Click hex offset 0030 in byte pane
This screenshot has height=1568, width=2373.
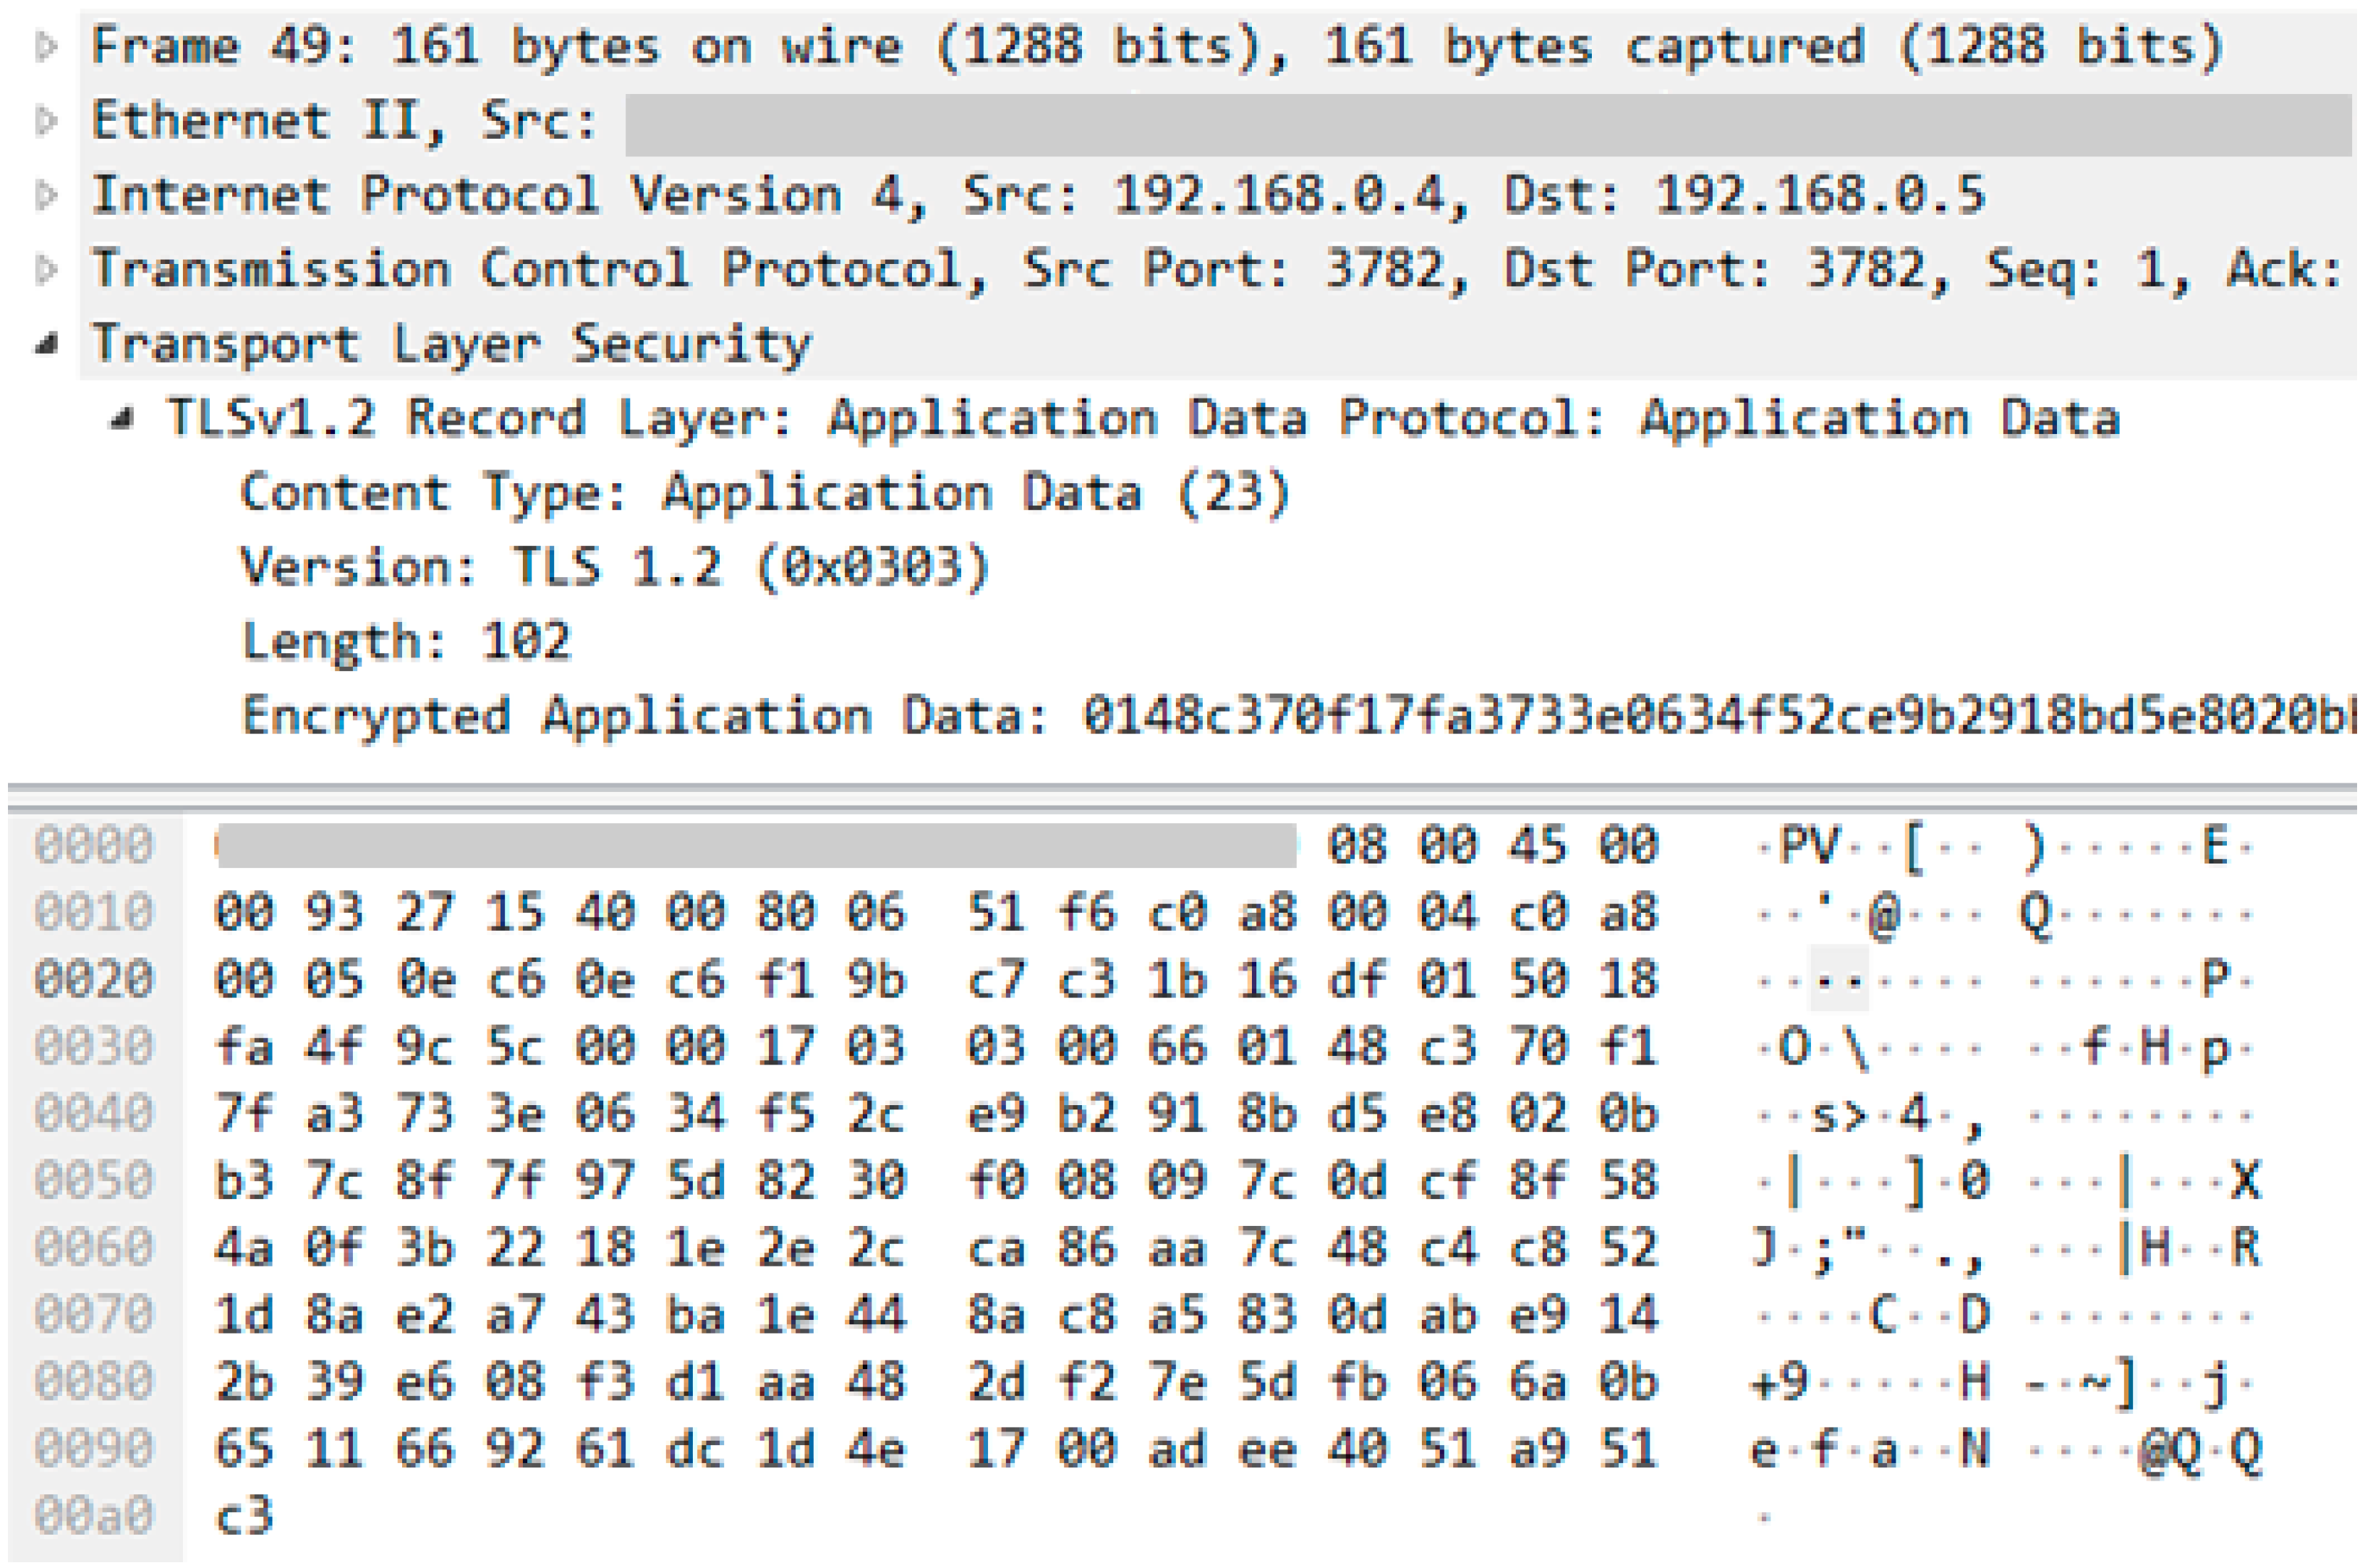94,1047
